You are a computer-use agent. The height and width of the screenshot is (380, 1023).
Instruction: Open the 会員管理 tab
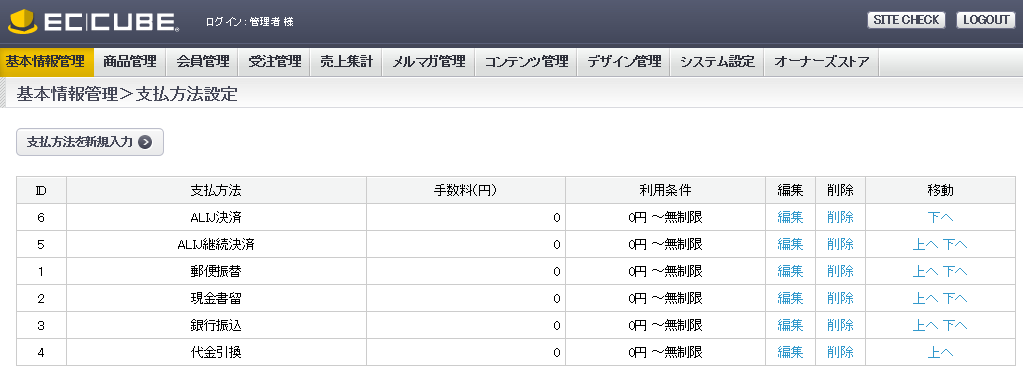[x=202, y=62]
